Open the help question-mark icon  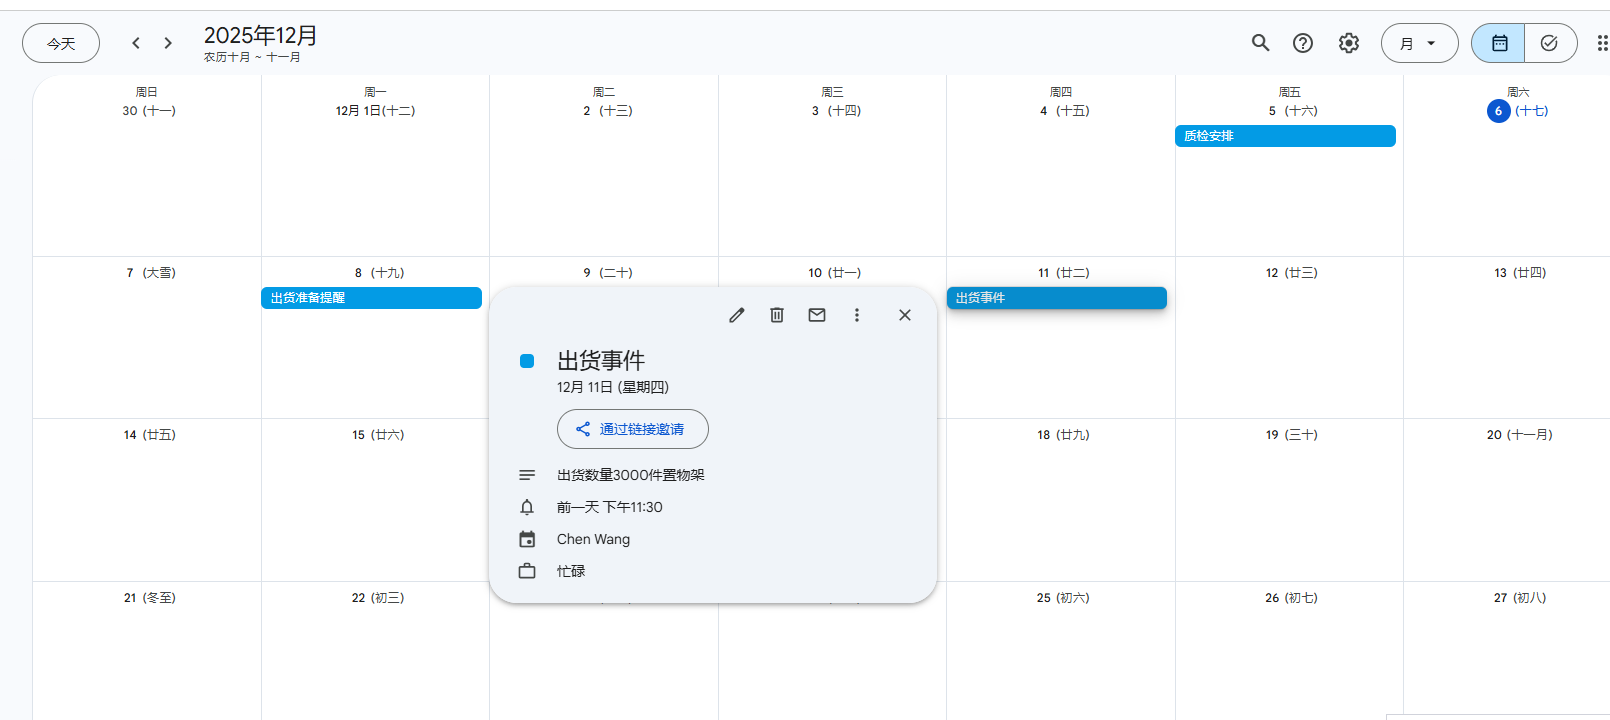tap(1303, 43)
